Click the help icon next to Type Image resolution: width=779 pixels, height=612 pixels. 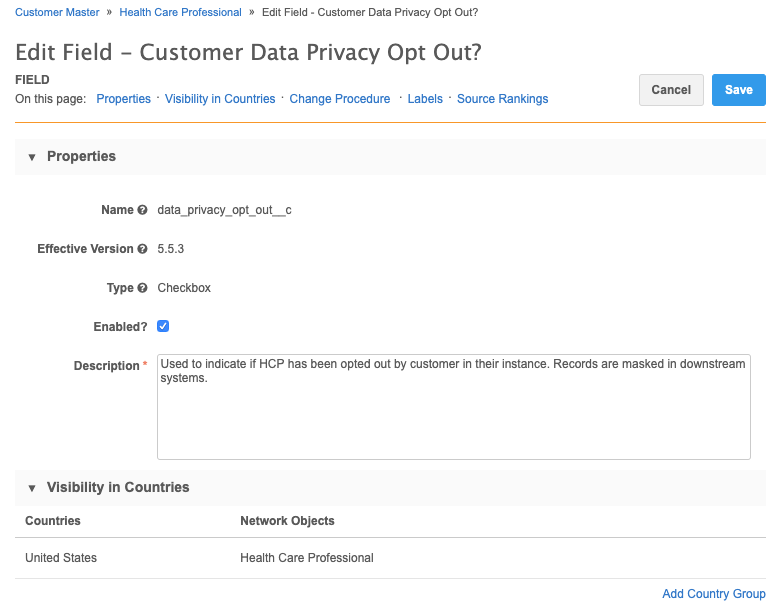tap(143, 288)
